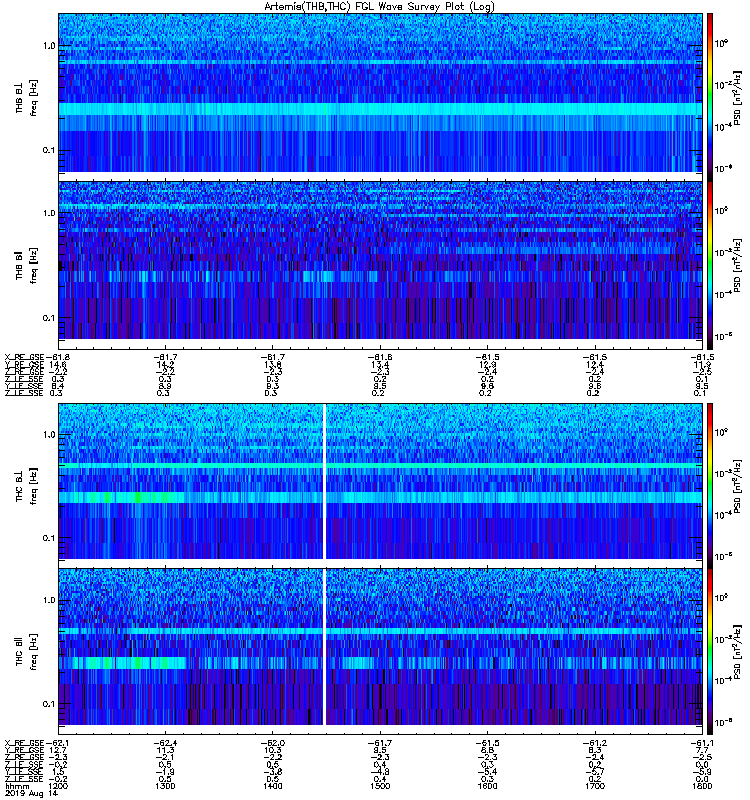Image resolution: width=750 pixels, height=800 pixels.
Task: Click the 1700 time tick label
Action: (x=595, y=786)
